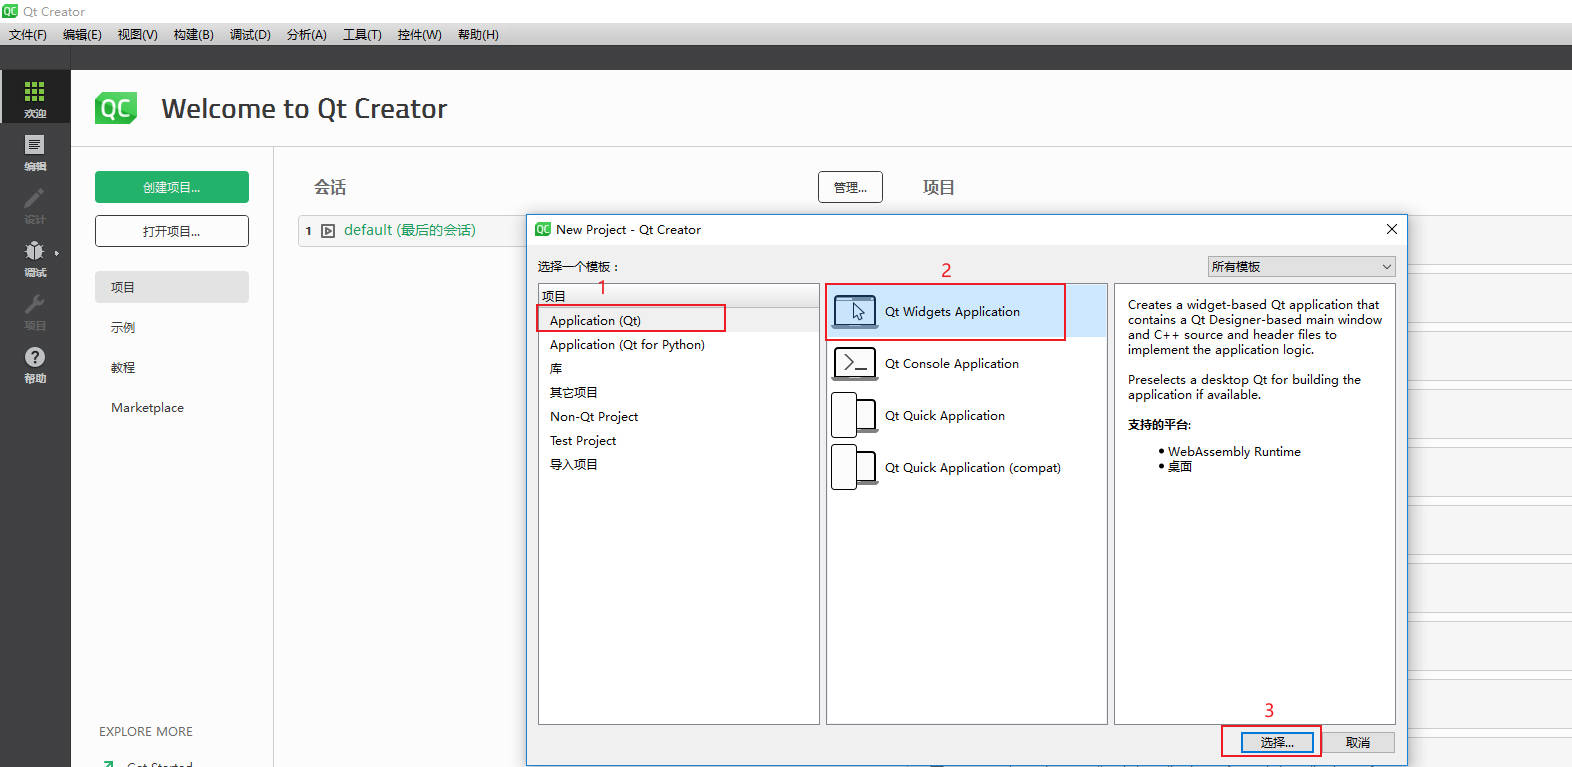Click the 打开项目... button
The height and width of the screenshot is (767, 1572).
(x=172, y=231)
